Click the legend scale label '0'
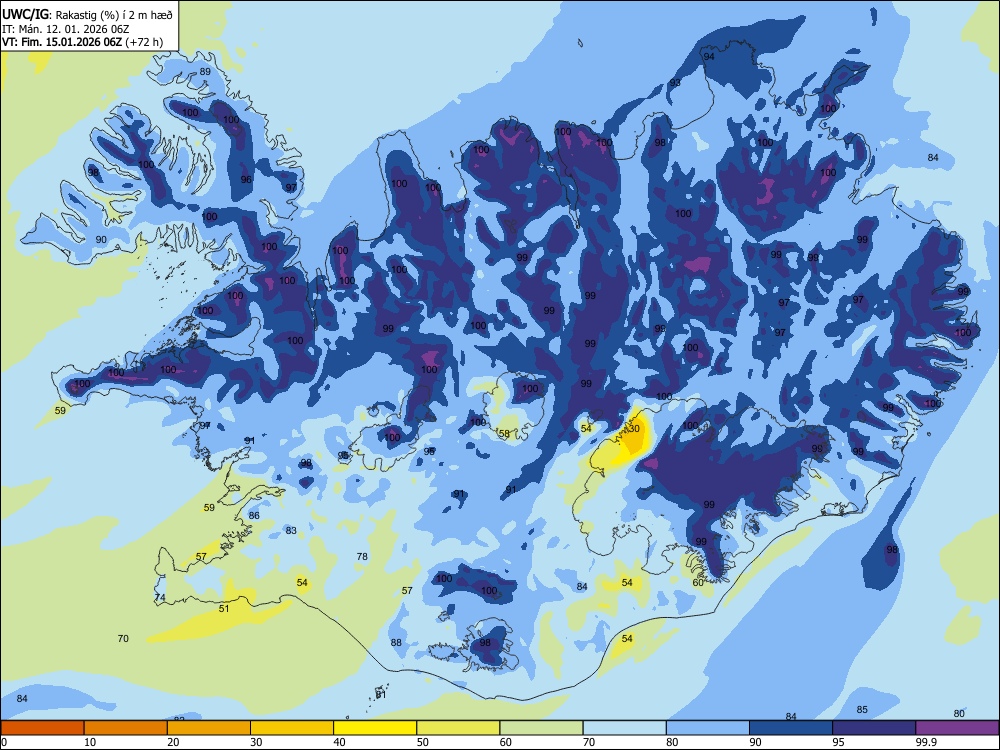This screenshot has height=750, width=1000. (x=4, y=742)
